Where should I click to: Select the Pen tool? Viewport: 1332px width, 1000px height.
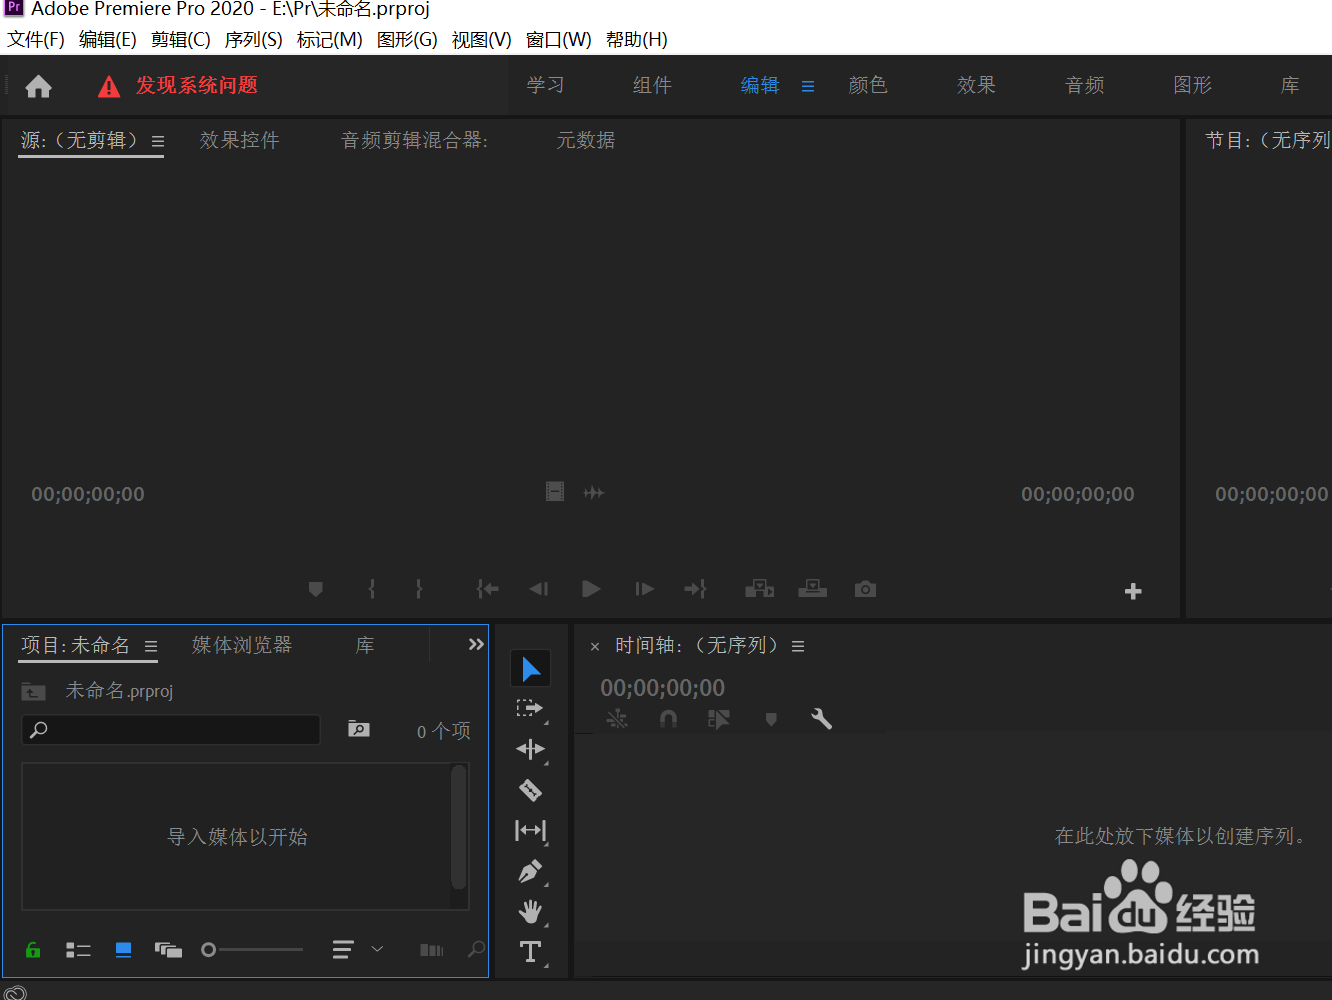[530, 871]
